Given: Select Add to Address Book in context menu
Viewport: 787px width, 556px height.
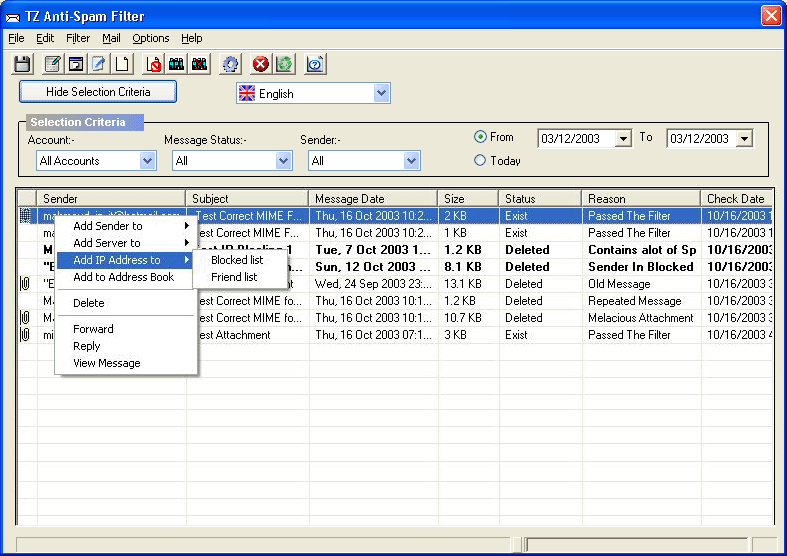Looking at the screenshot, I should [124, 277].
